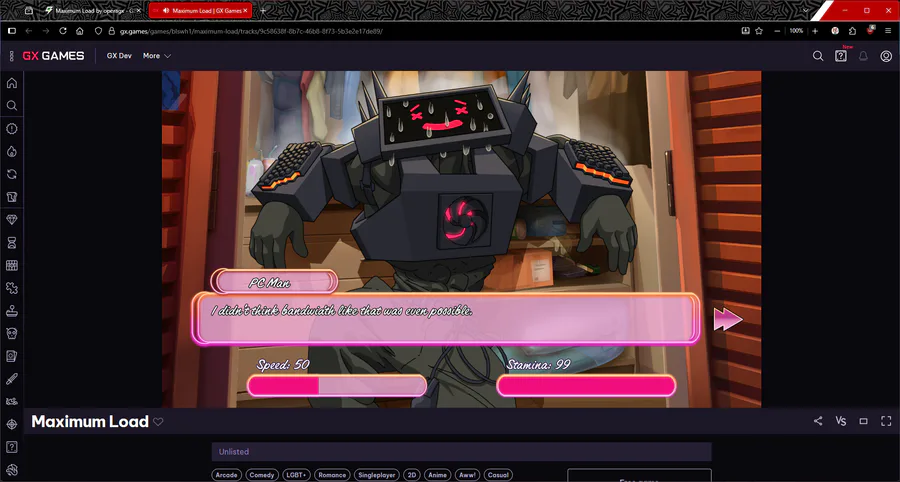This screenshot has width=900, height=482.
Task: Click the Singleplayer tag
Action: click(x=377, y=475)
